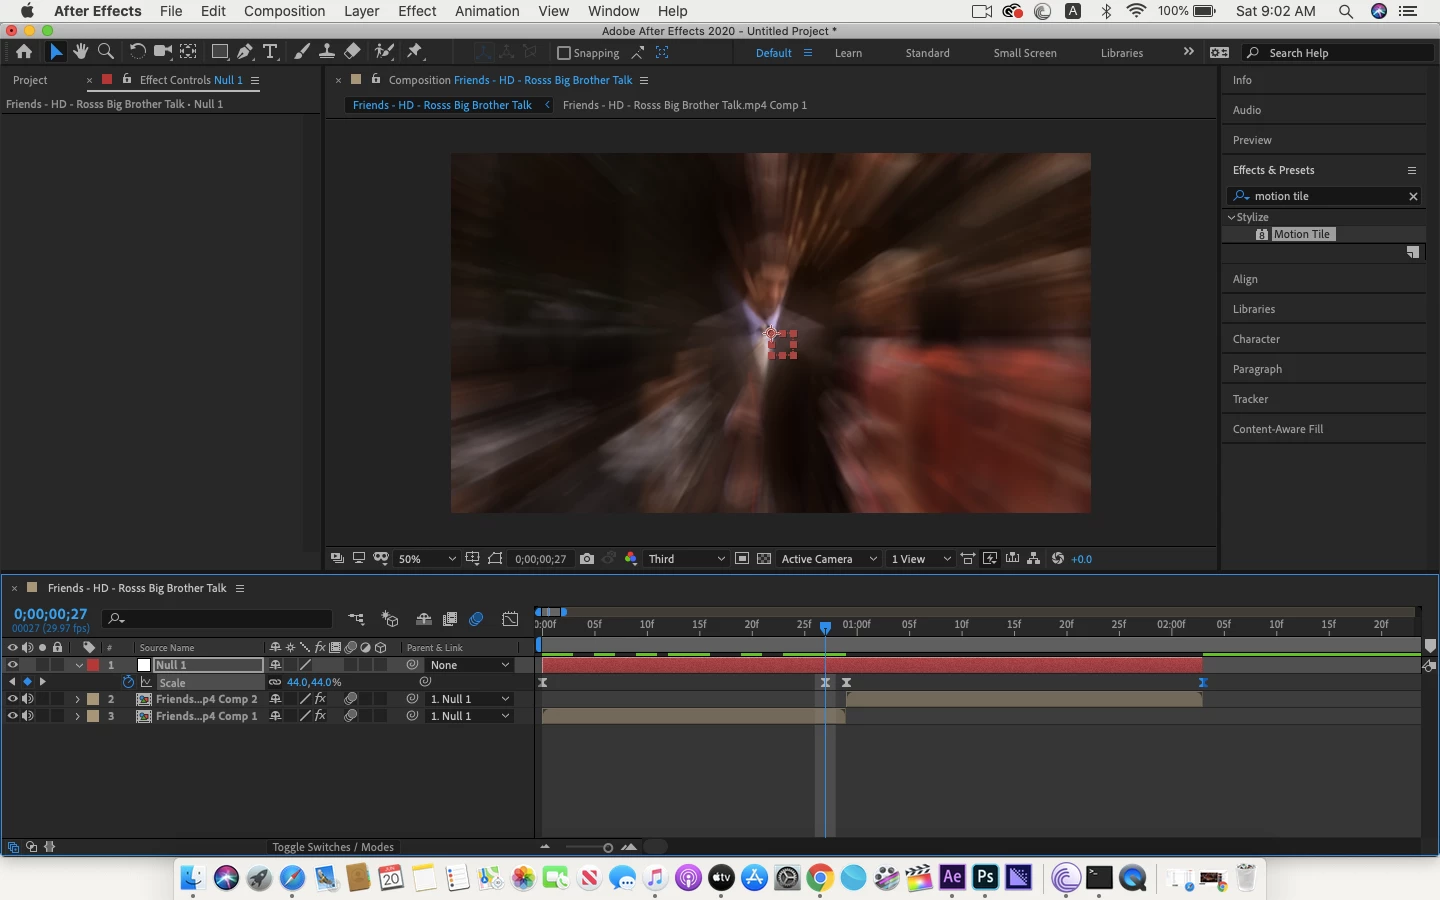This screenshot has height=900, width=1440.
Task: Select the Eraser tool
Action: (352, 52)
